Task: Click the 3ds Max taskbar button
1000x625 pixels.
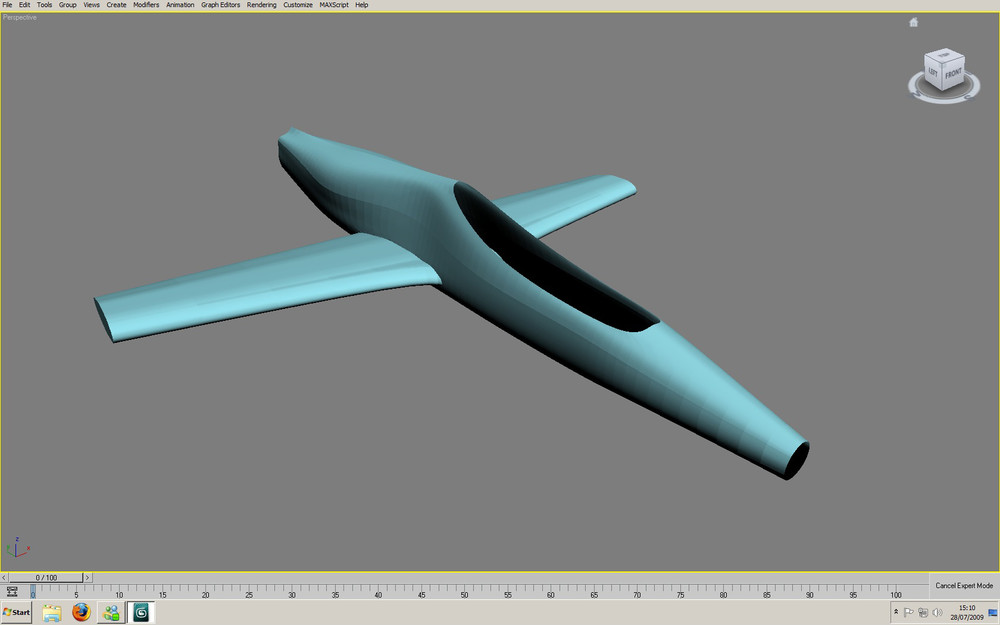Action: 141,613
